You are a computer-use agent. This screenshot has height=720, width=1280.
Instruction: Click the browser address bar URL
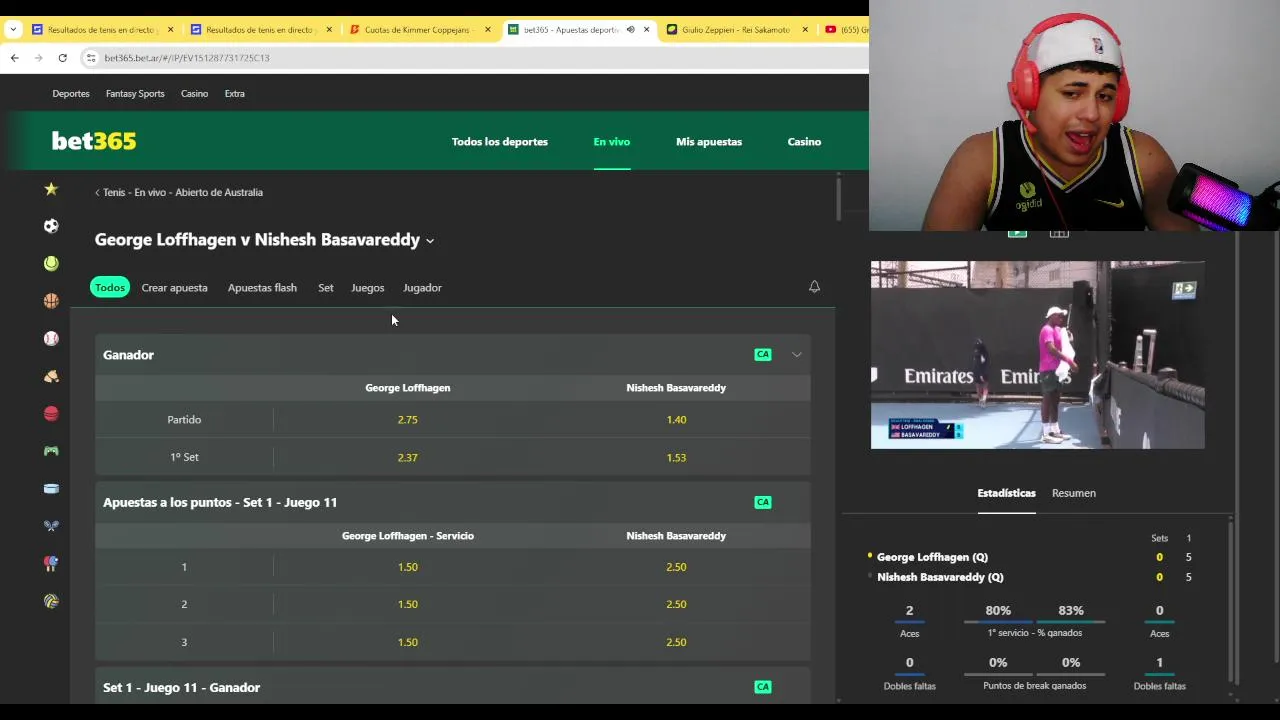click(187, 58)
